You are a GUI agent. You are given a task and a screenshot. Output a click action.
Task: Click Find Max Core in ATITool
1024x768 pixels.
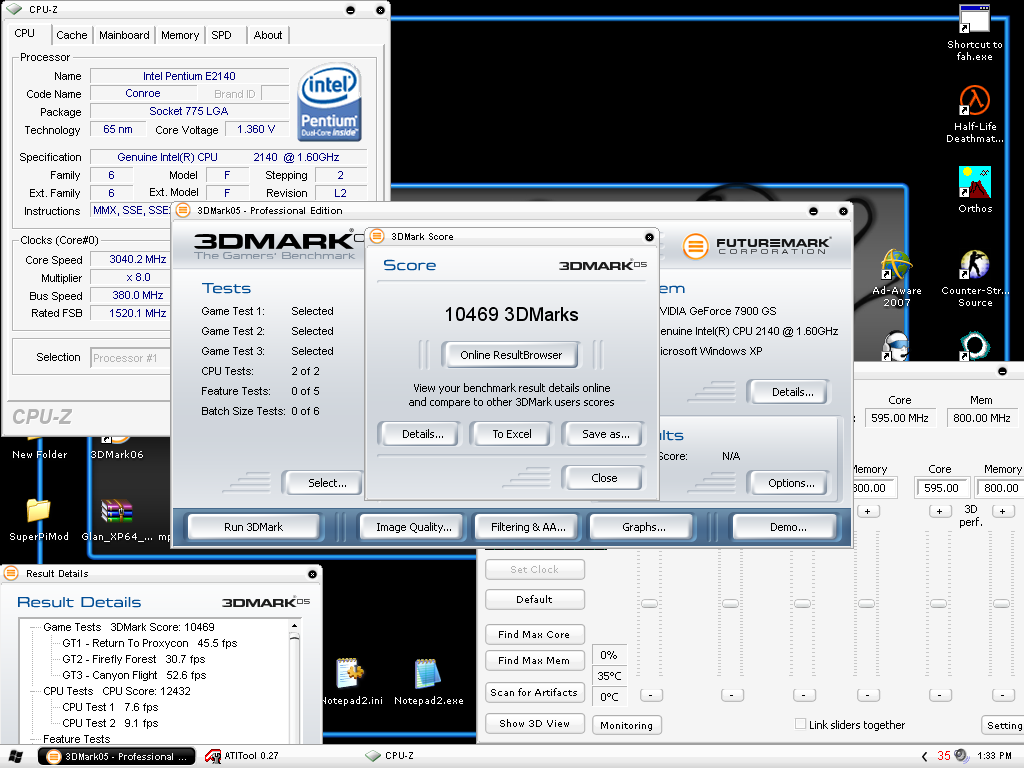[x=534, y=634]
